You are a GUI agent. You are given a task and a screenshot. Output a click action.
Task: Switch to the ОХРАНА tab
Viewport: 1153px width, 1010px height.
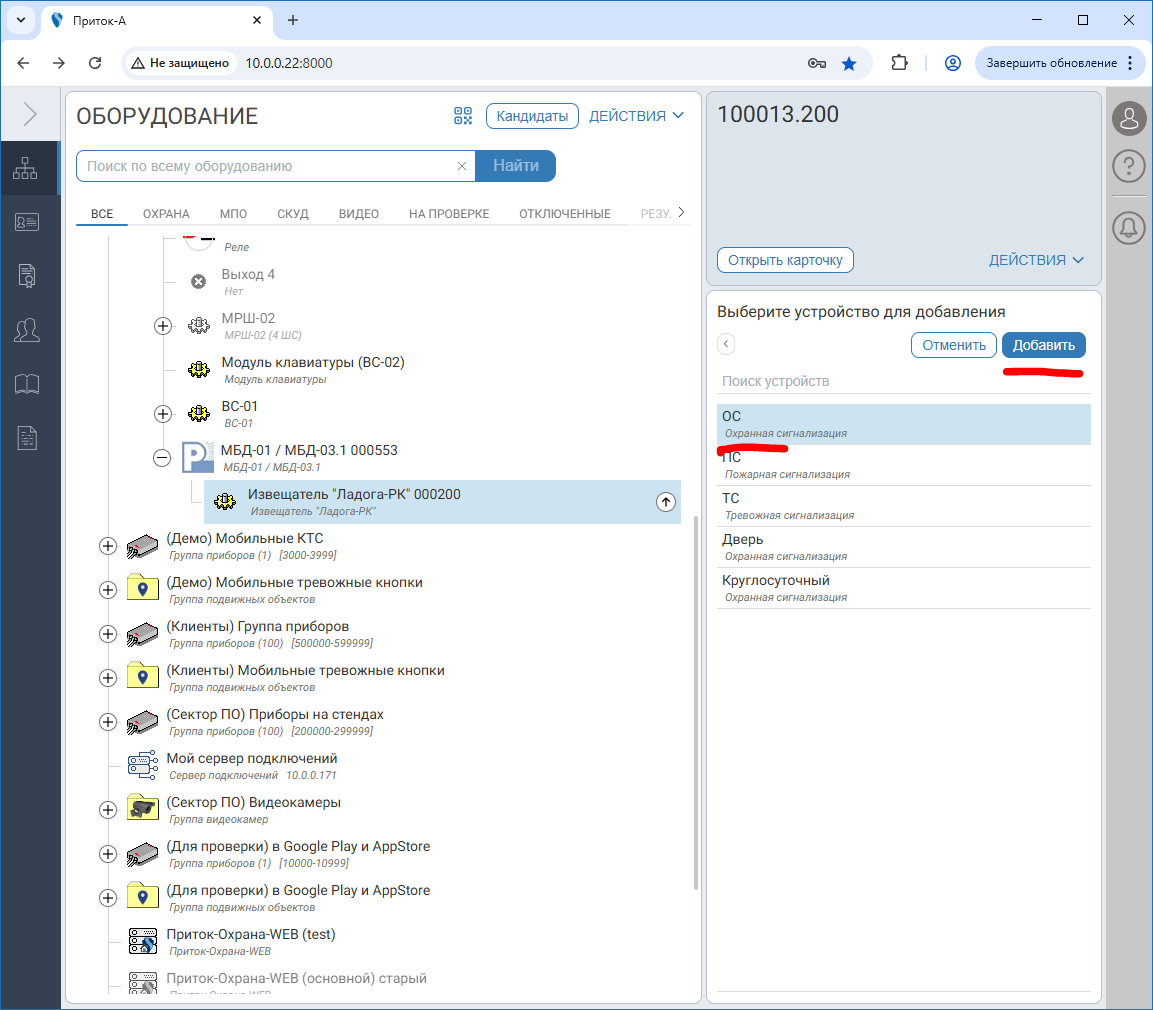pos(166,214)
